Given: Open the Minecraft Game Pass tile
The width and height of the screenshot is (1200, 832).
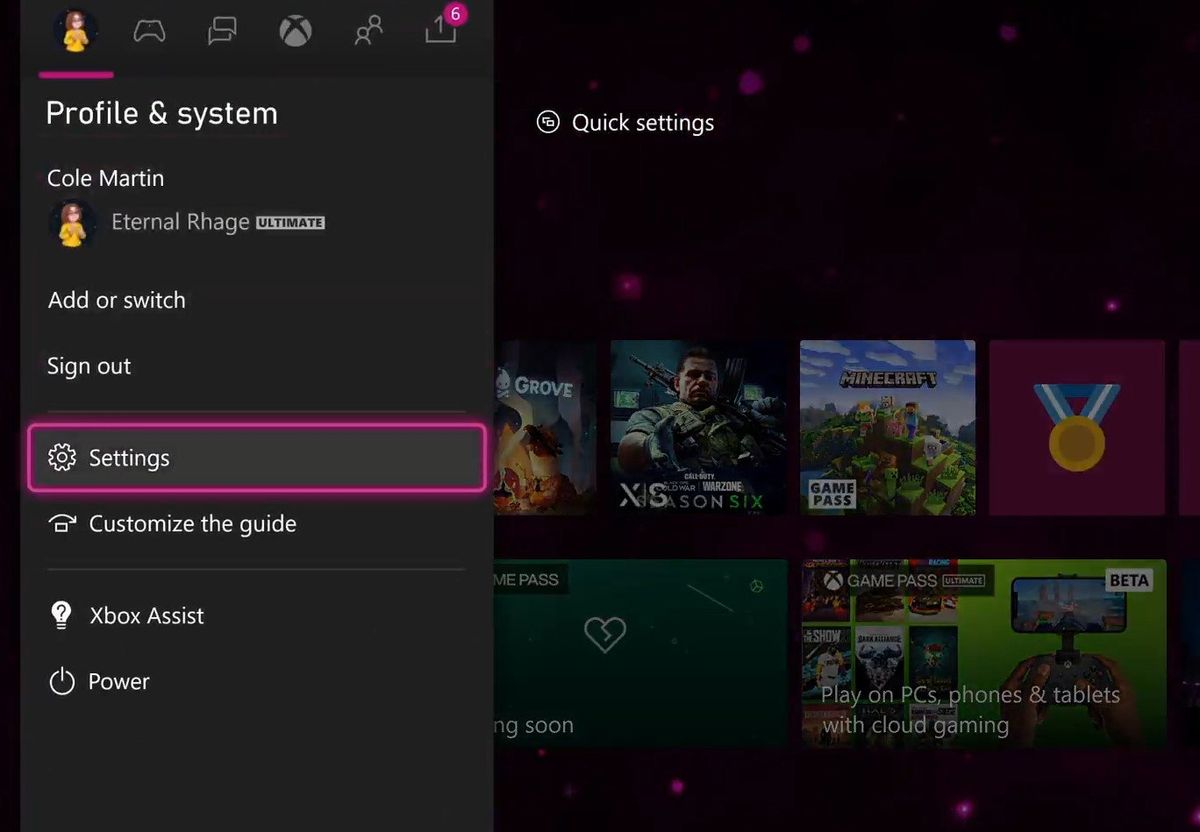Looking at the screenshot, I should click(x=886, y=428).
